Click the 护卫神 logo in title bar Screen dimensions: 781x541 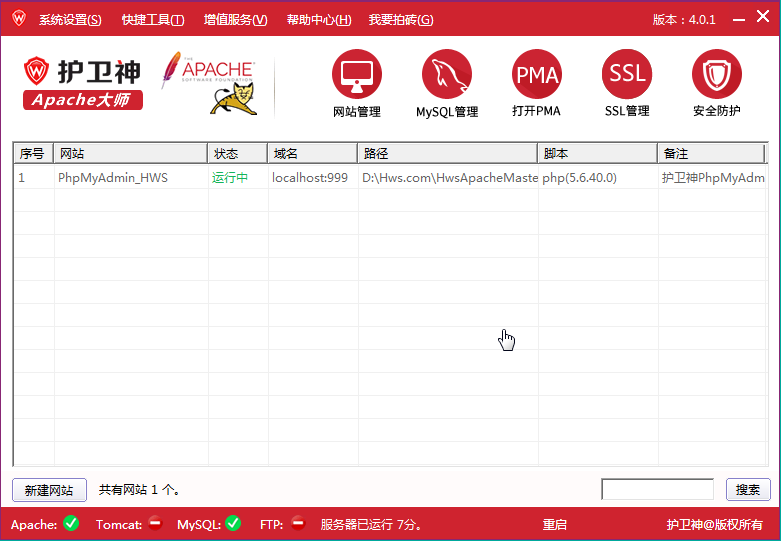tap(18, 19)
